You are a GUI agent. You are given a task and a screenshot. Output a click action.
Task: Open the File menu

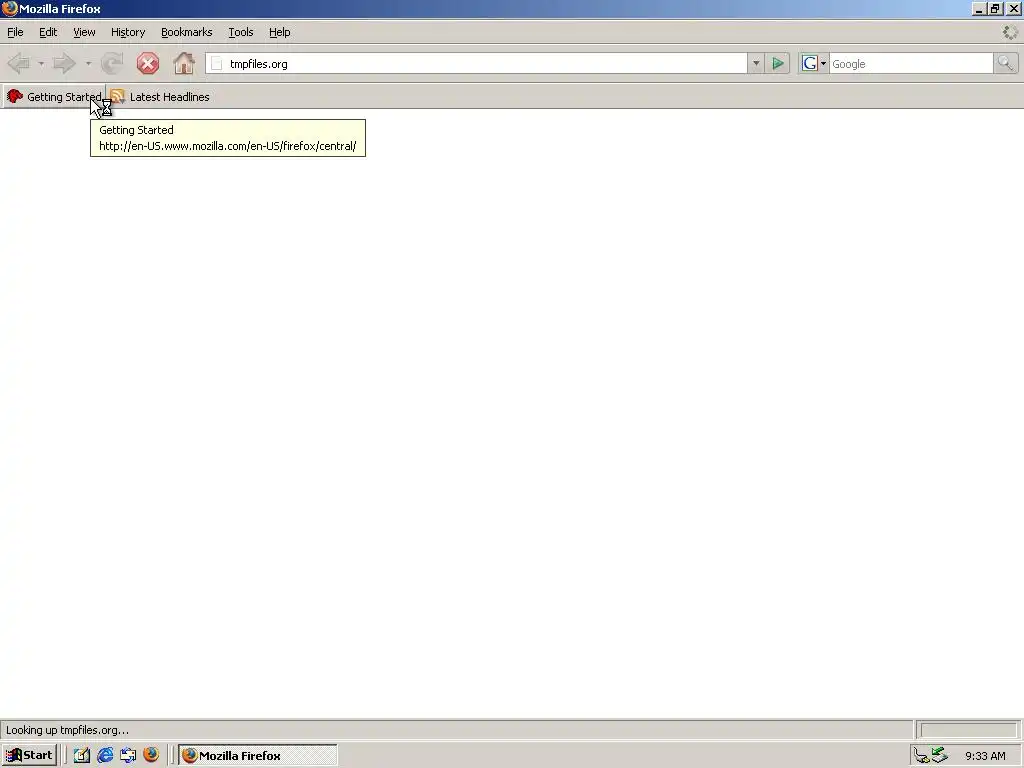[x=15, y=32]
